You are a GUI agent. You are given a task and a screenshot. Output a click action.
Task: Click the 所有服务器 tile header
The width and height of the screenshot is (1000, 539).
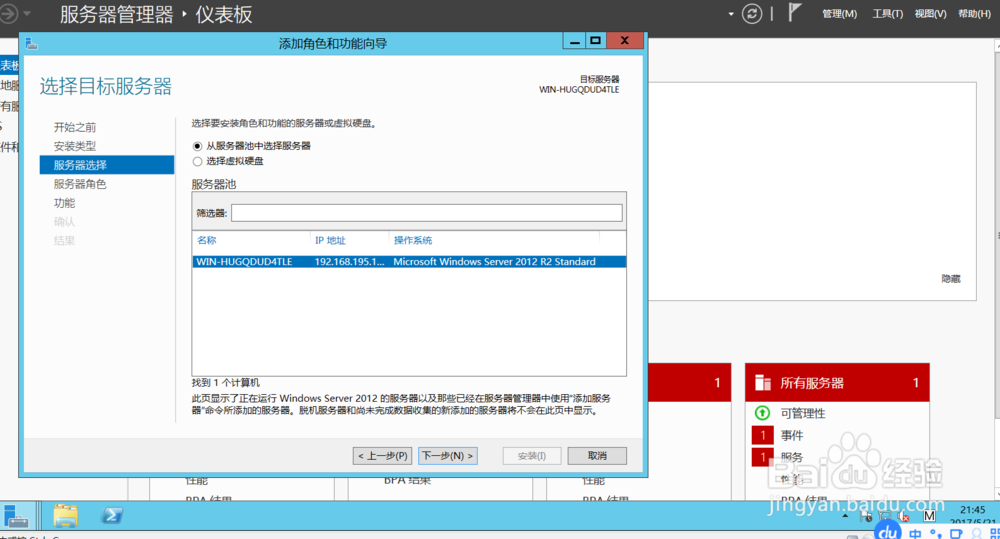pyautogui.click(x=837, y=383)
